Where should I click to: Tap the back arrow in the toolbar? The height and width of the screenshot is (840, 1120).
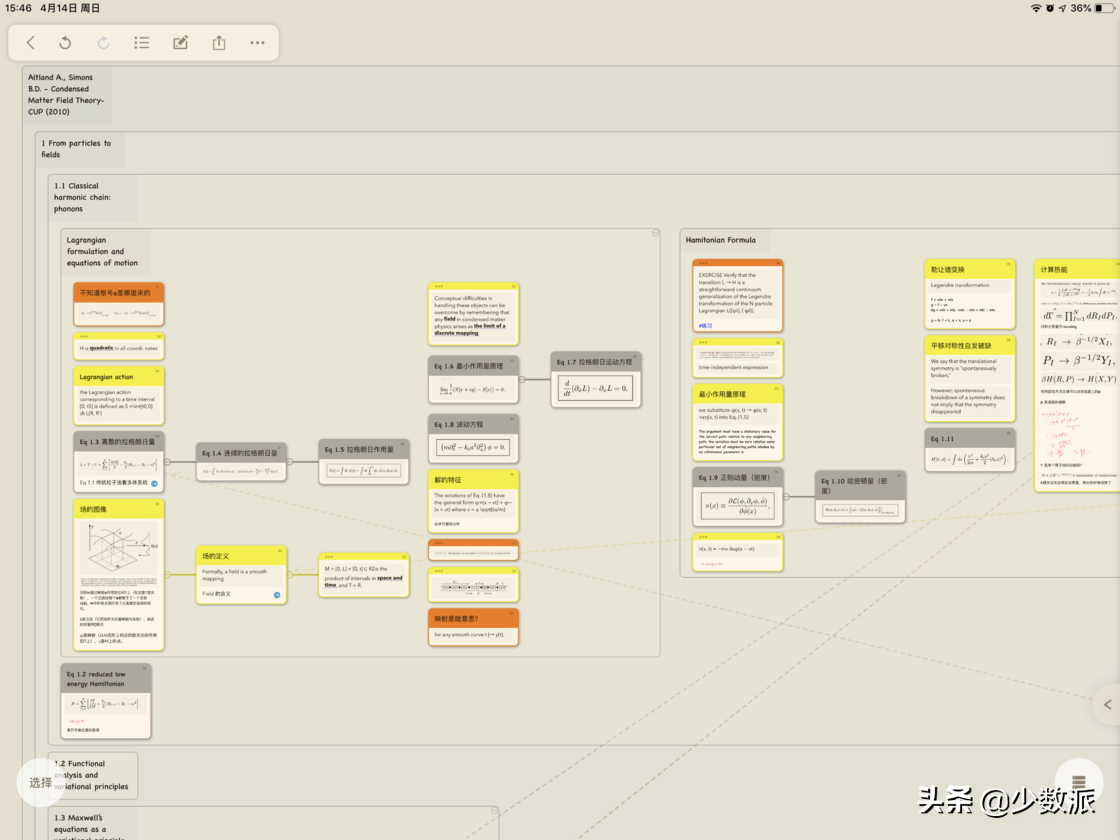click(x=31, y=43)
